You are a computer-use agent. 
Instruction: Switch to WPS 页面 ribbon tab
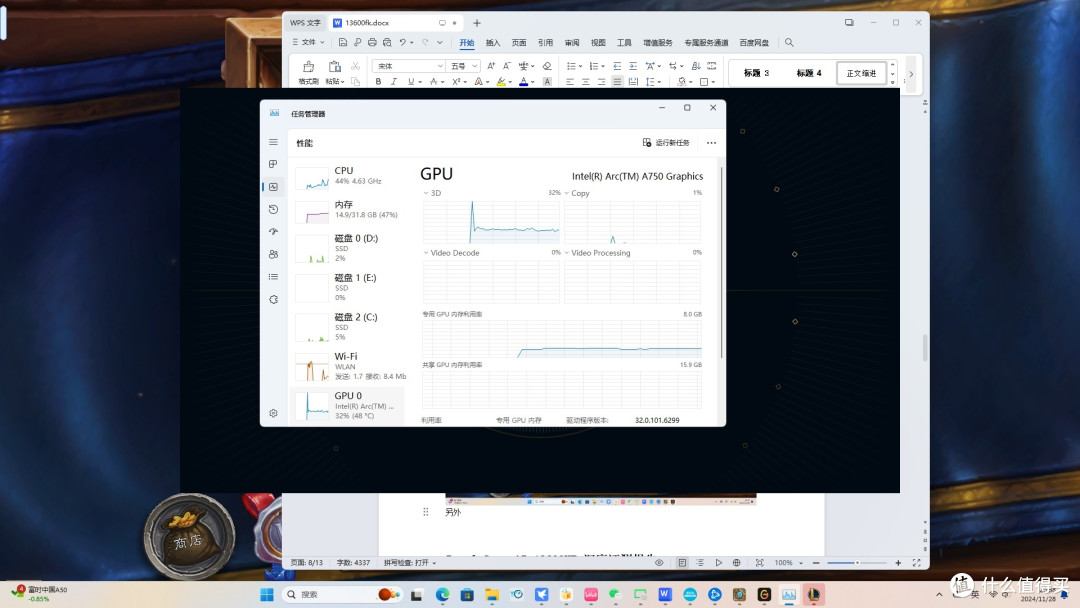tap(519, 43)
